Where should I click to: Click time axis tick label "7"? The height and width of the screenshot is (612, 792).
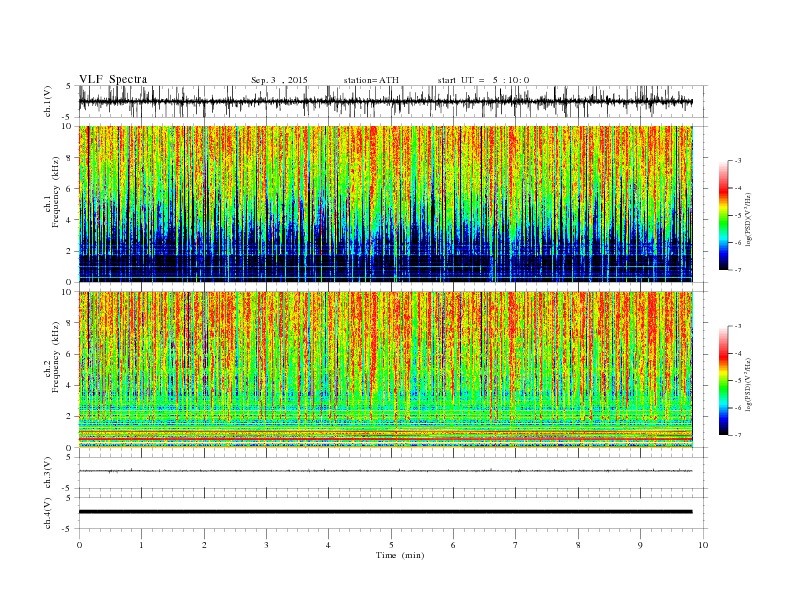click(516, 545)
